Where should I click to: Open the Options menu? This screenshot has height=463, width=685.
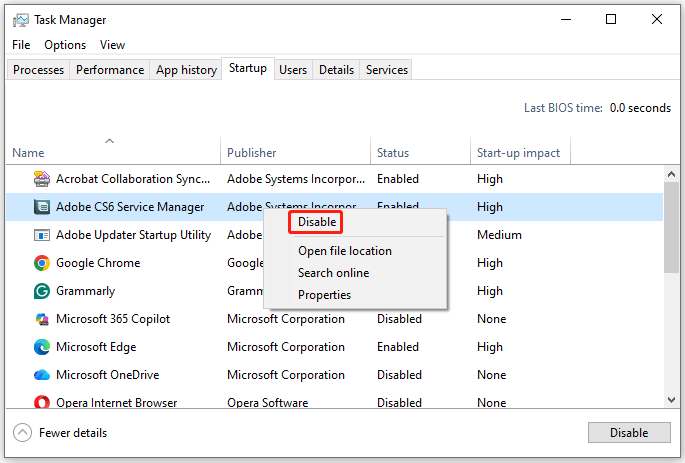pos(65,45)
